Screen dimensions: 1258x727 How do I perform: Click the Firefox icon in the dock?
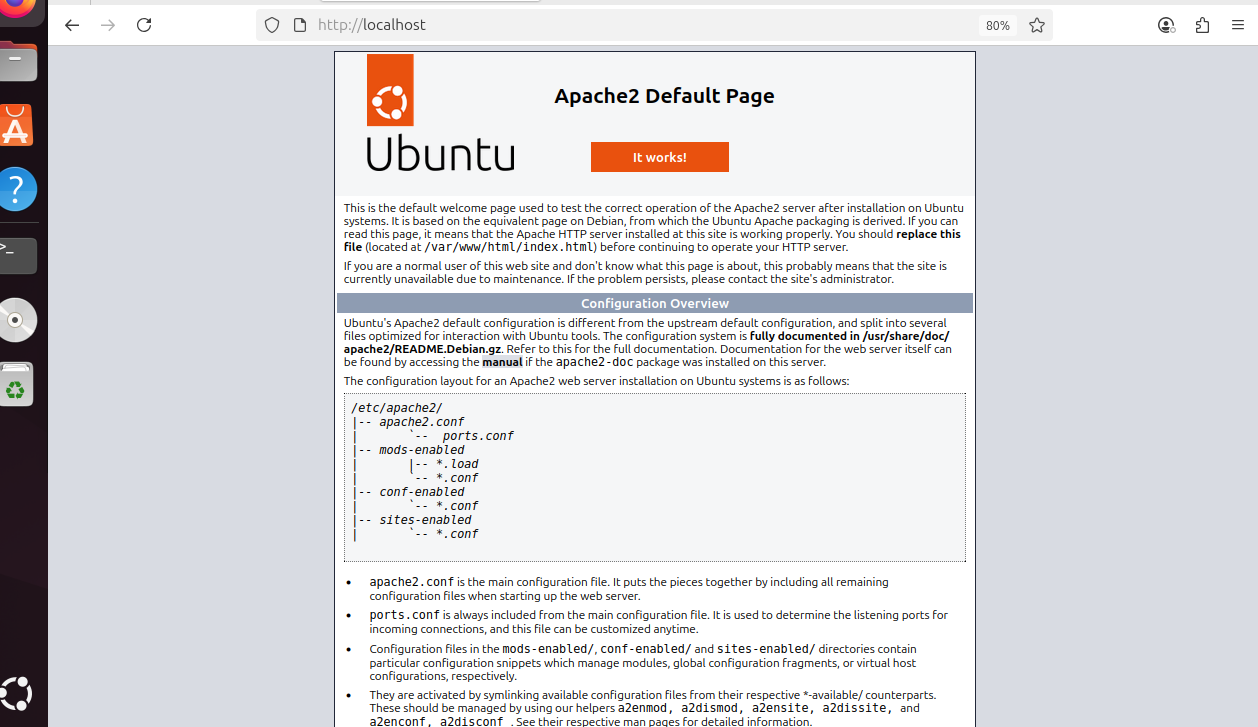17,10
